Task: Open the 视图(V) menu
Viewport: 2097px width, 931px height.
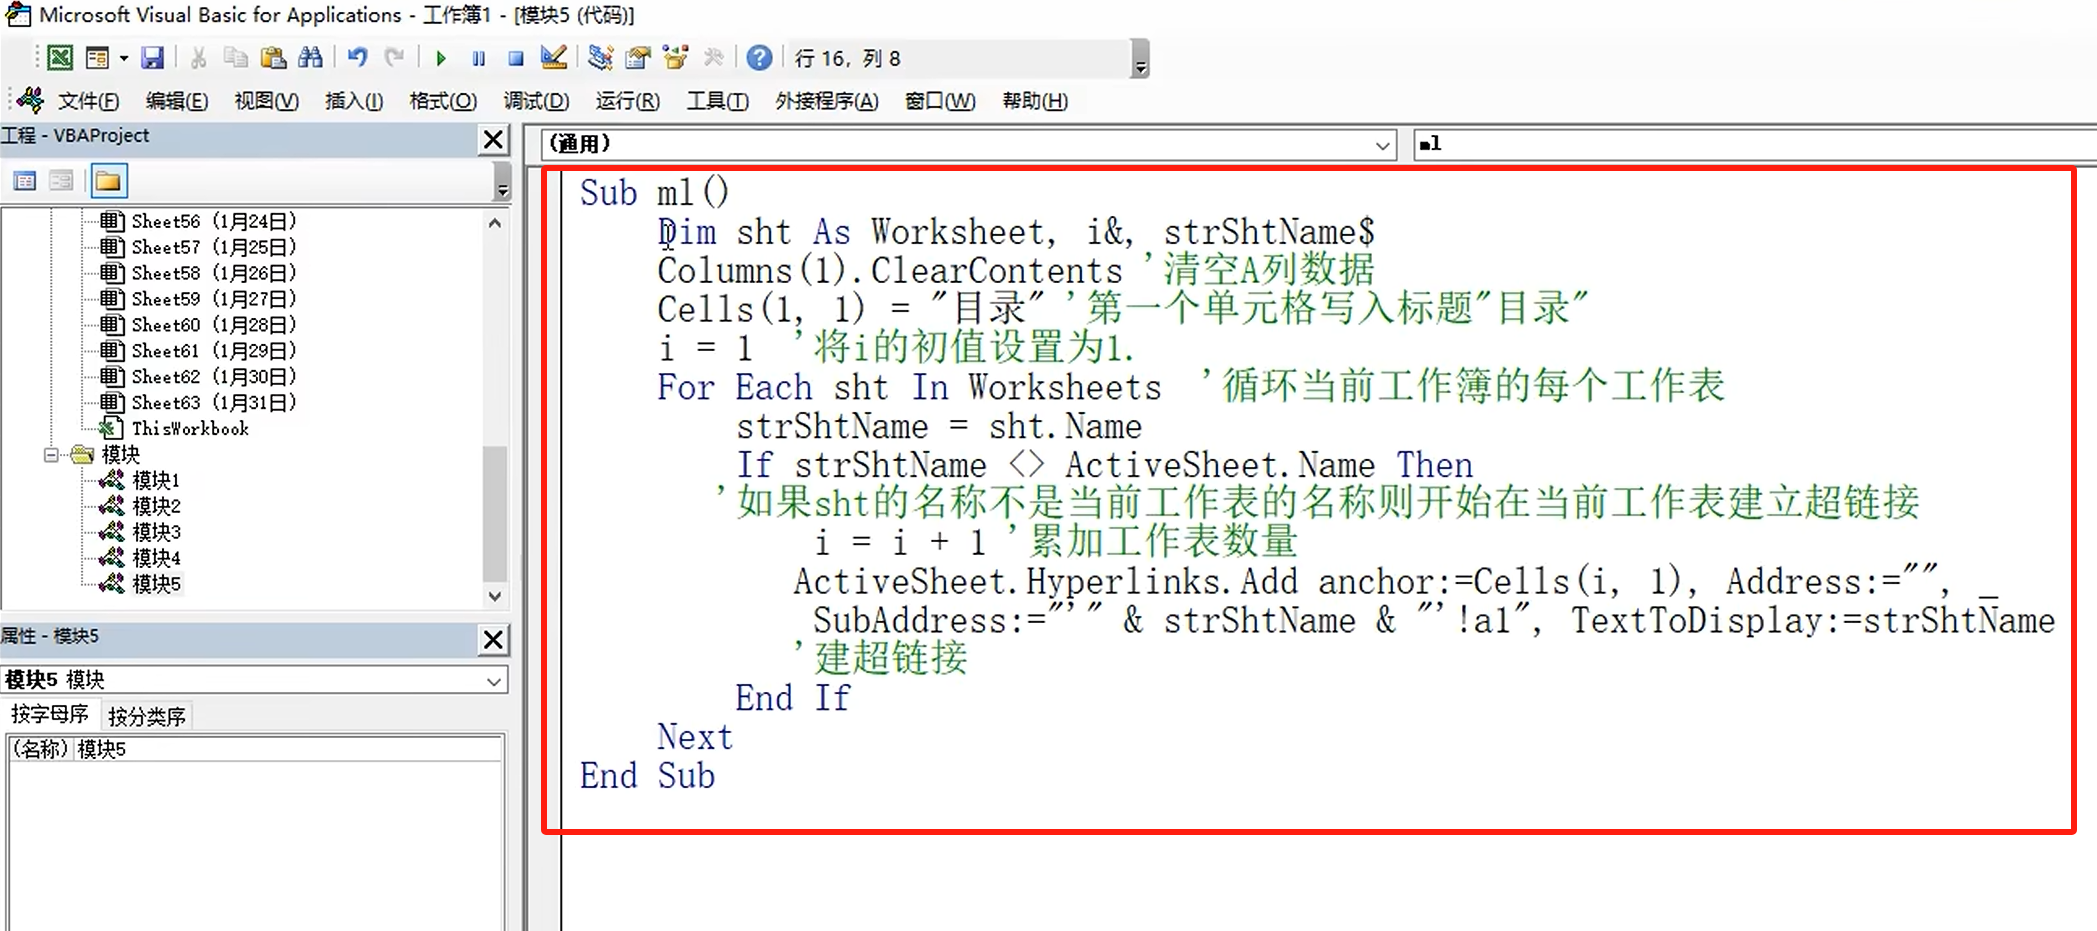Action: [266, 101]
